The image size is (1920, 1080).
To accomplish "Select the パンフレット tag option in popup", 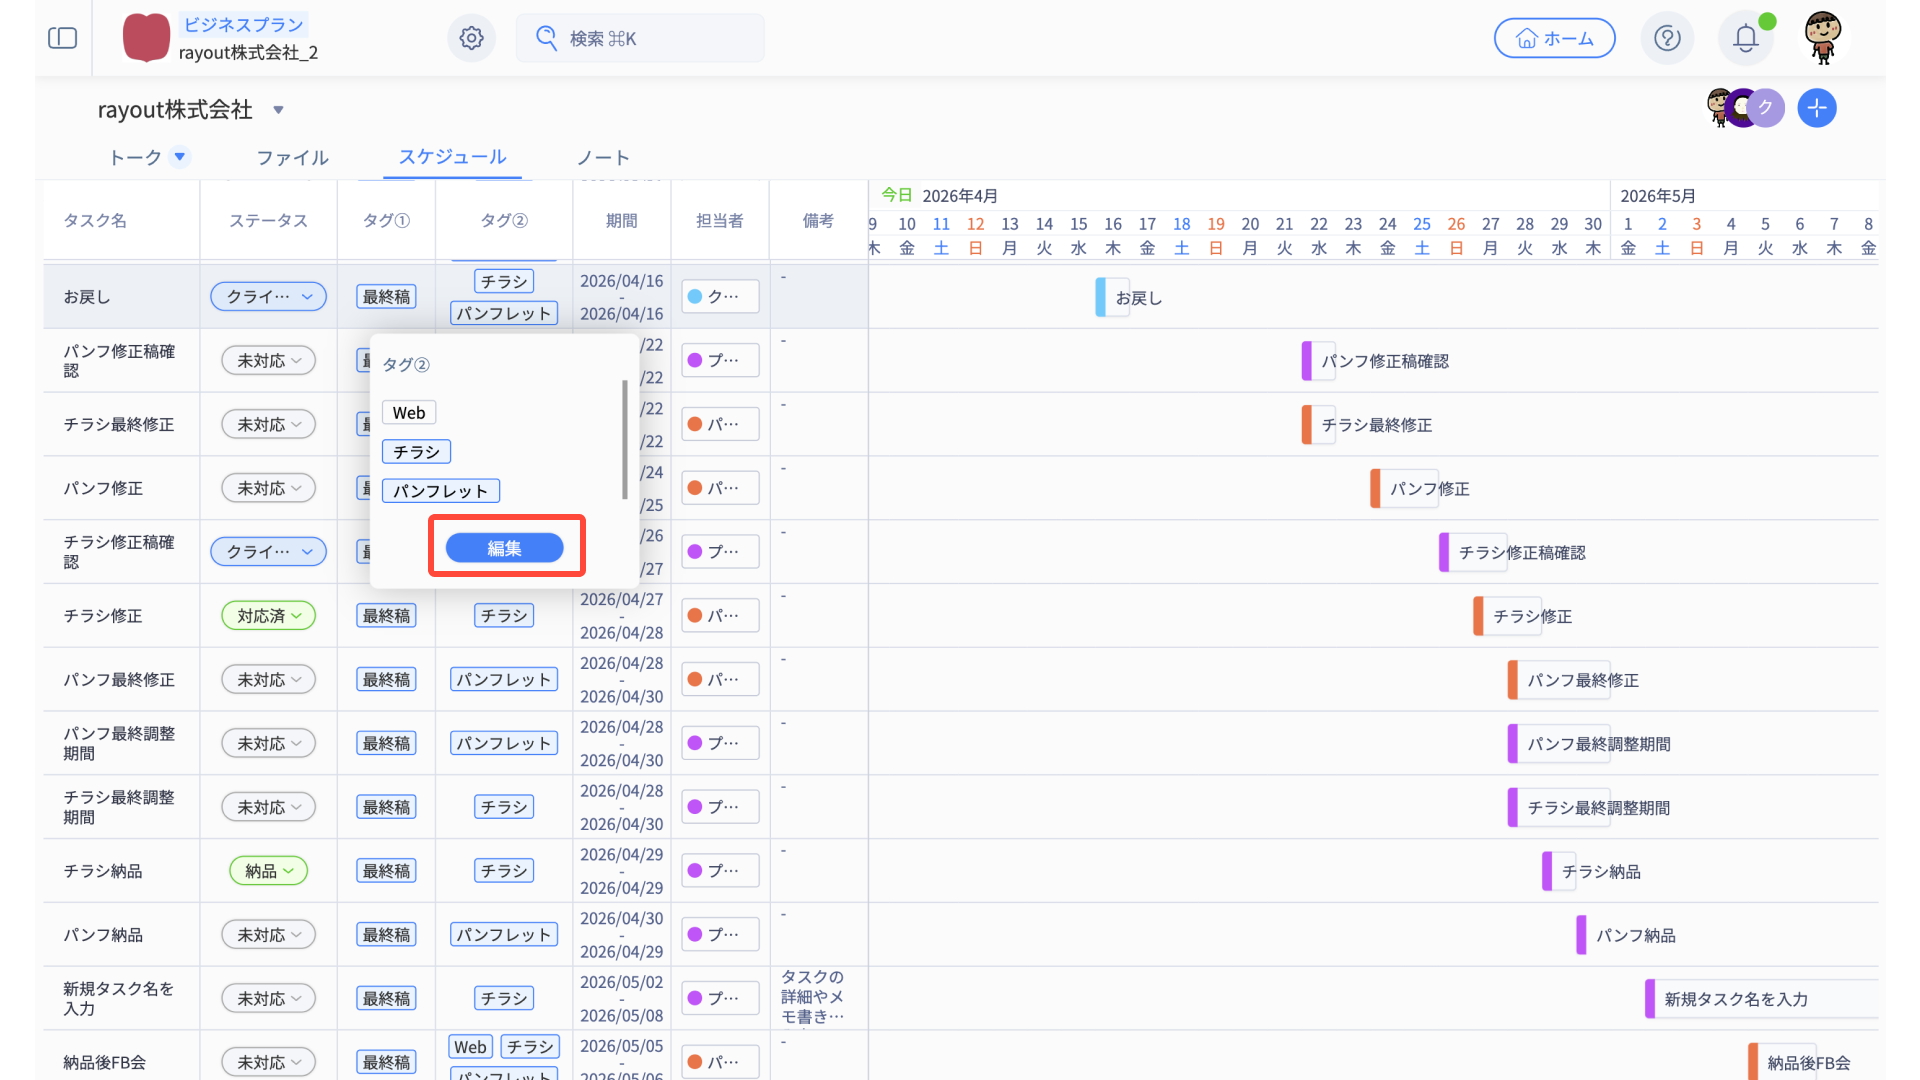I will tap(440, 491).
